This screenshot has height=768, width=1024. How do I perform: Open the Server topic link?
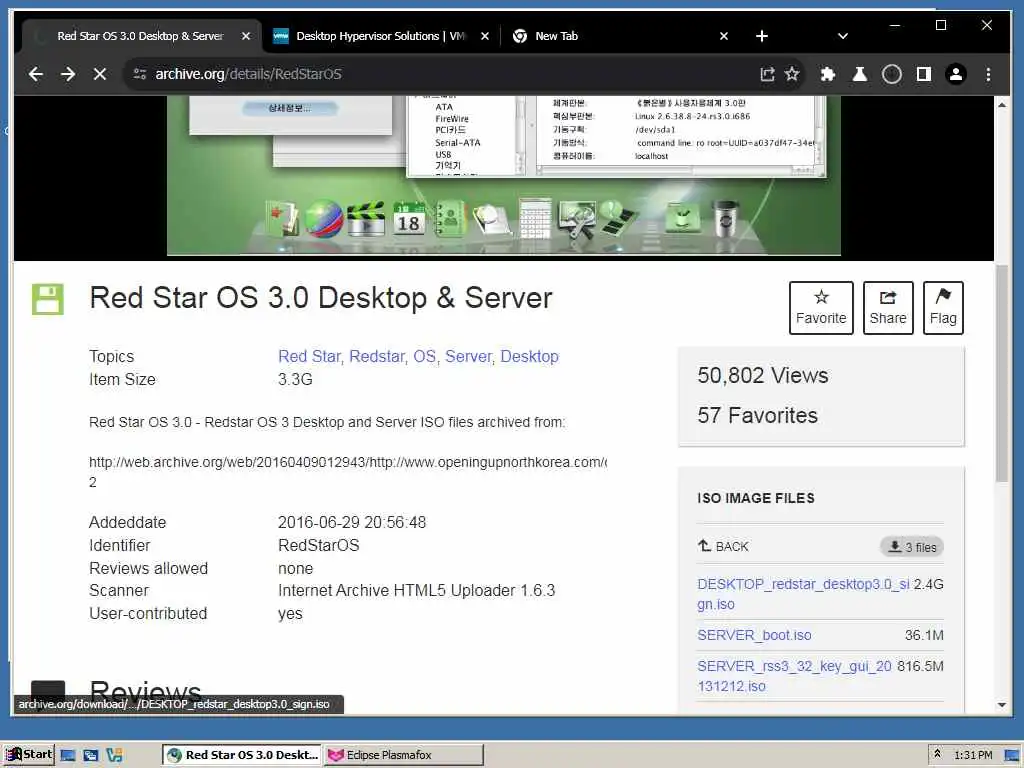[468, 357]
